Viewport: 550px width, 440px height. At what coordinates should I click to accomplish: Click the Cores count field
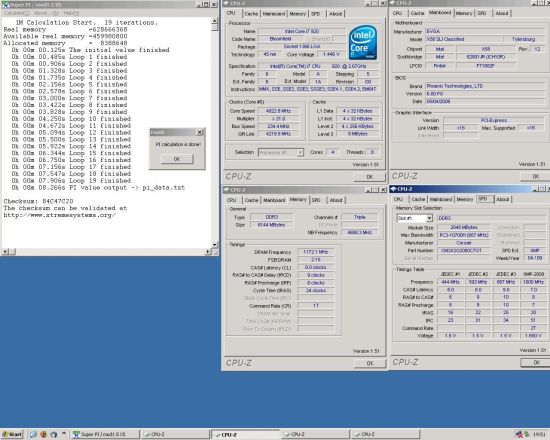click(332, 152)
